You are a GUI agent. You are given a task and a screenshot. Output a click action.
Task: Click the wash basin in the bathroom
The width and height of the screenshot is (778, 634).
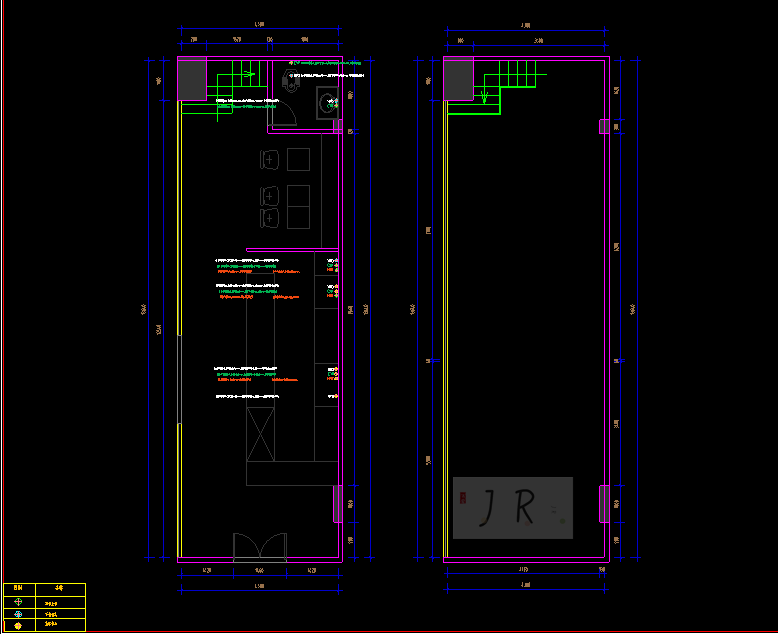328,103
